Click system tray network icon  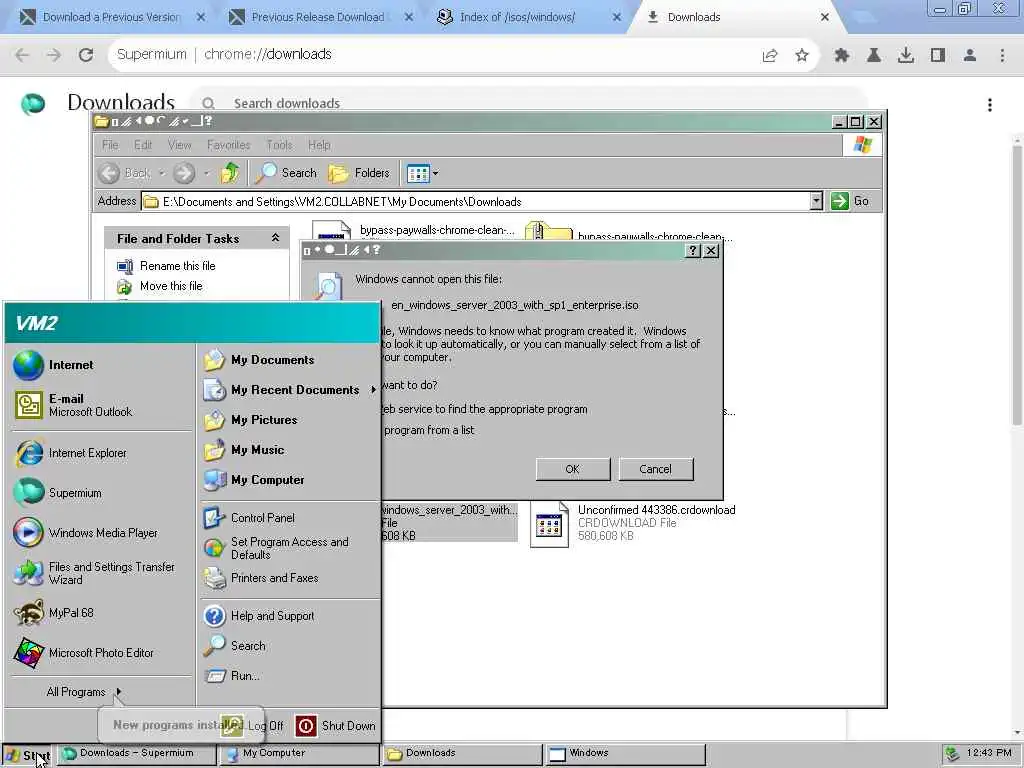click(x=952, y=754)
